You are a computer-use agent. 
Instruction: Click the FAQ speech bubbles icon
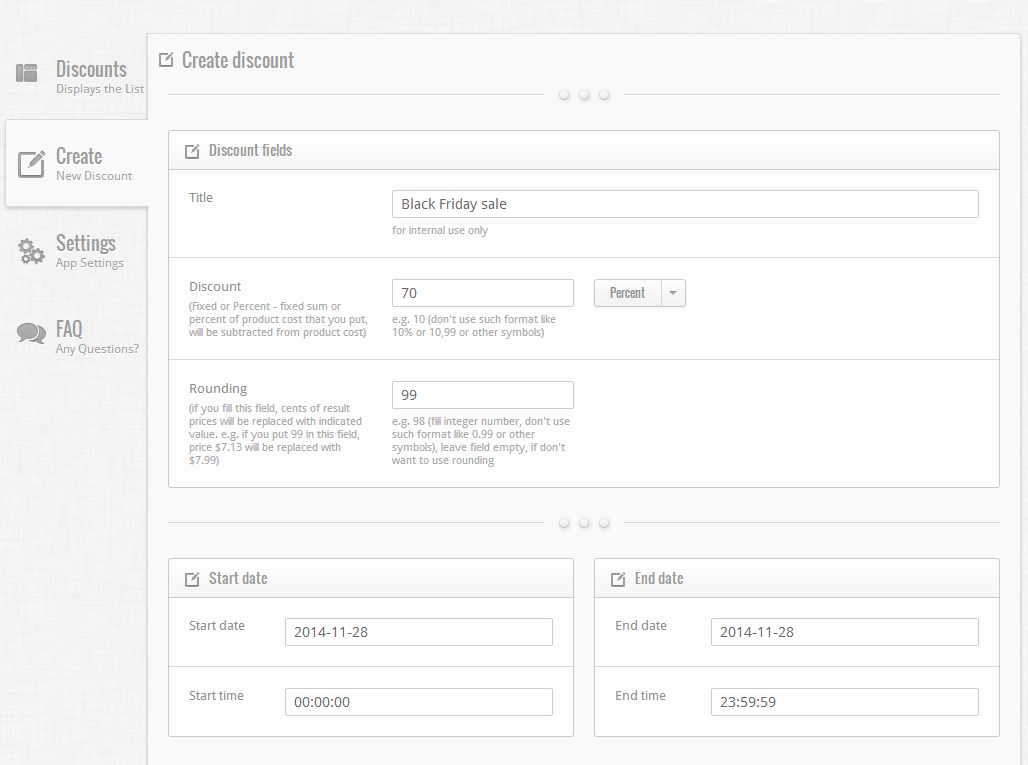click(31, 334)
